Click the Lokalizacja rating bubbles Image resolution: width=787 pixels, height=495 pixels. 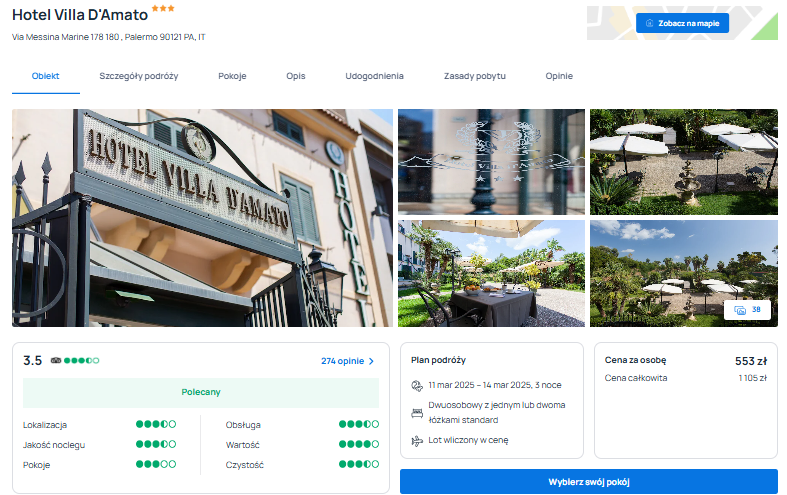[x=156, y=424]
